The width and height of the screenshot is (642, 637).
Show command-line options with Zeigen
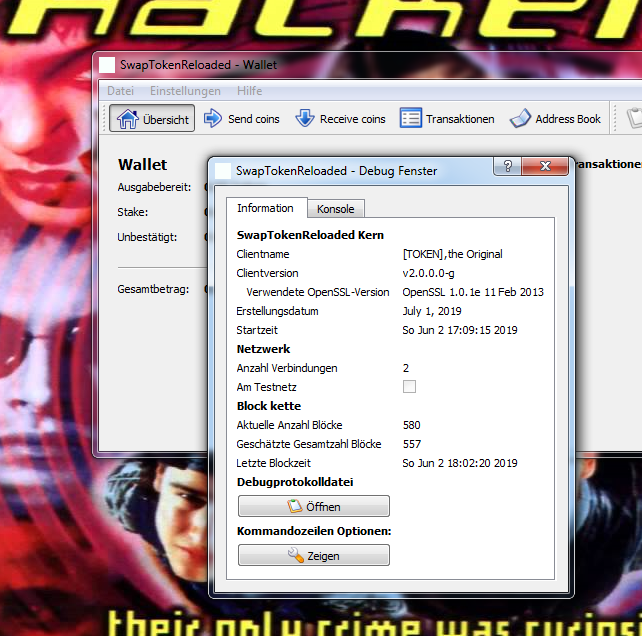(314, 556)
